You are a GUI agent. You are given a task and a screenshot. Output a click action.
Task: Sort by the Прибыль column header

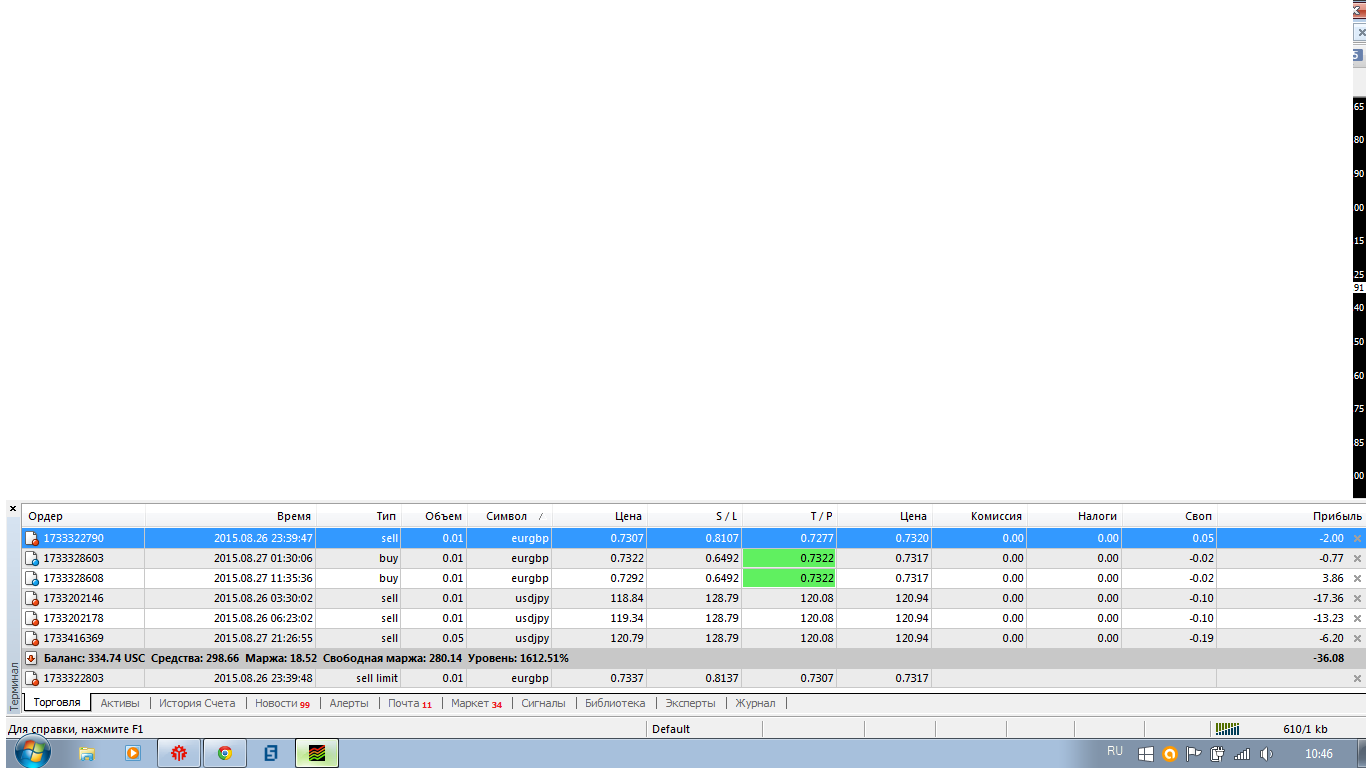click(1292, 516)
